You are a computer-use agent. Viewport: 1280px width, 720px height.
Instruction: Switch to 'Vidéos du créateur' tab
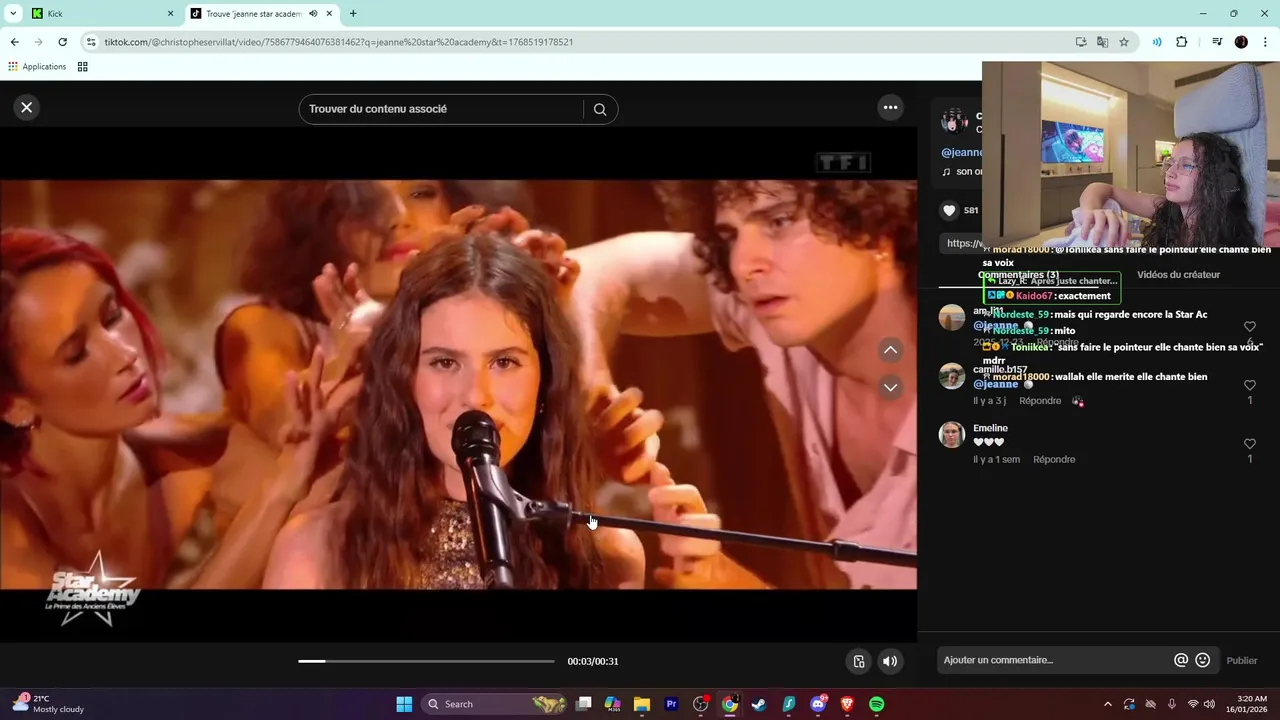(x=1178, y=275)
